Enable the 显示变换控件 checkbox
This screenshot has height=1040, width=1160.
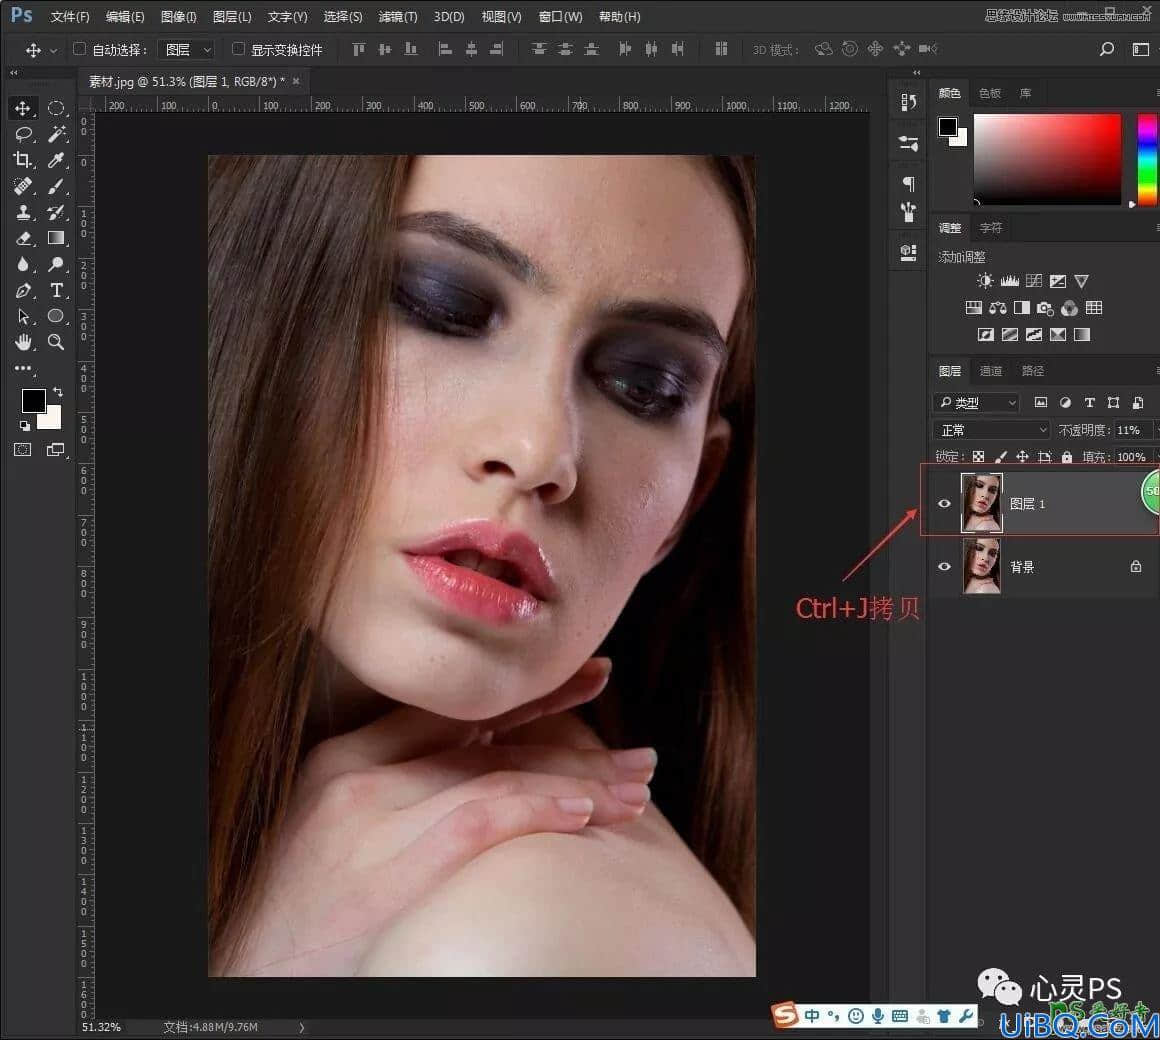point(238,49)
